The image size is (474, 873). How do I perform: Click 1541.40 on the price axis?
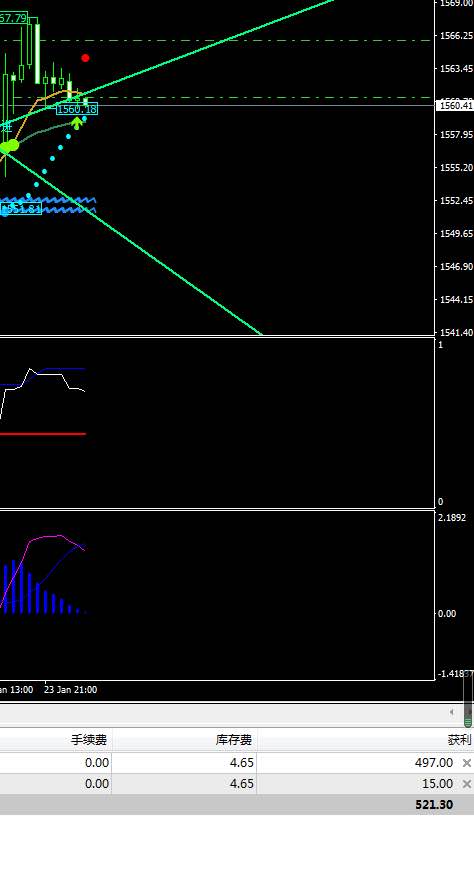[x=456, y=332]
